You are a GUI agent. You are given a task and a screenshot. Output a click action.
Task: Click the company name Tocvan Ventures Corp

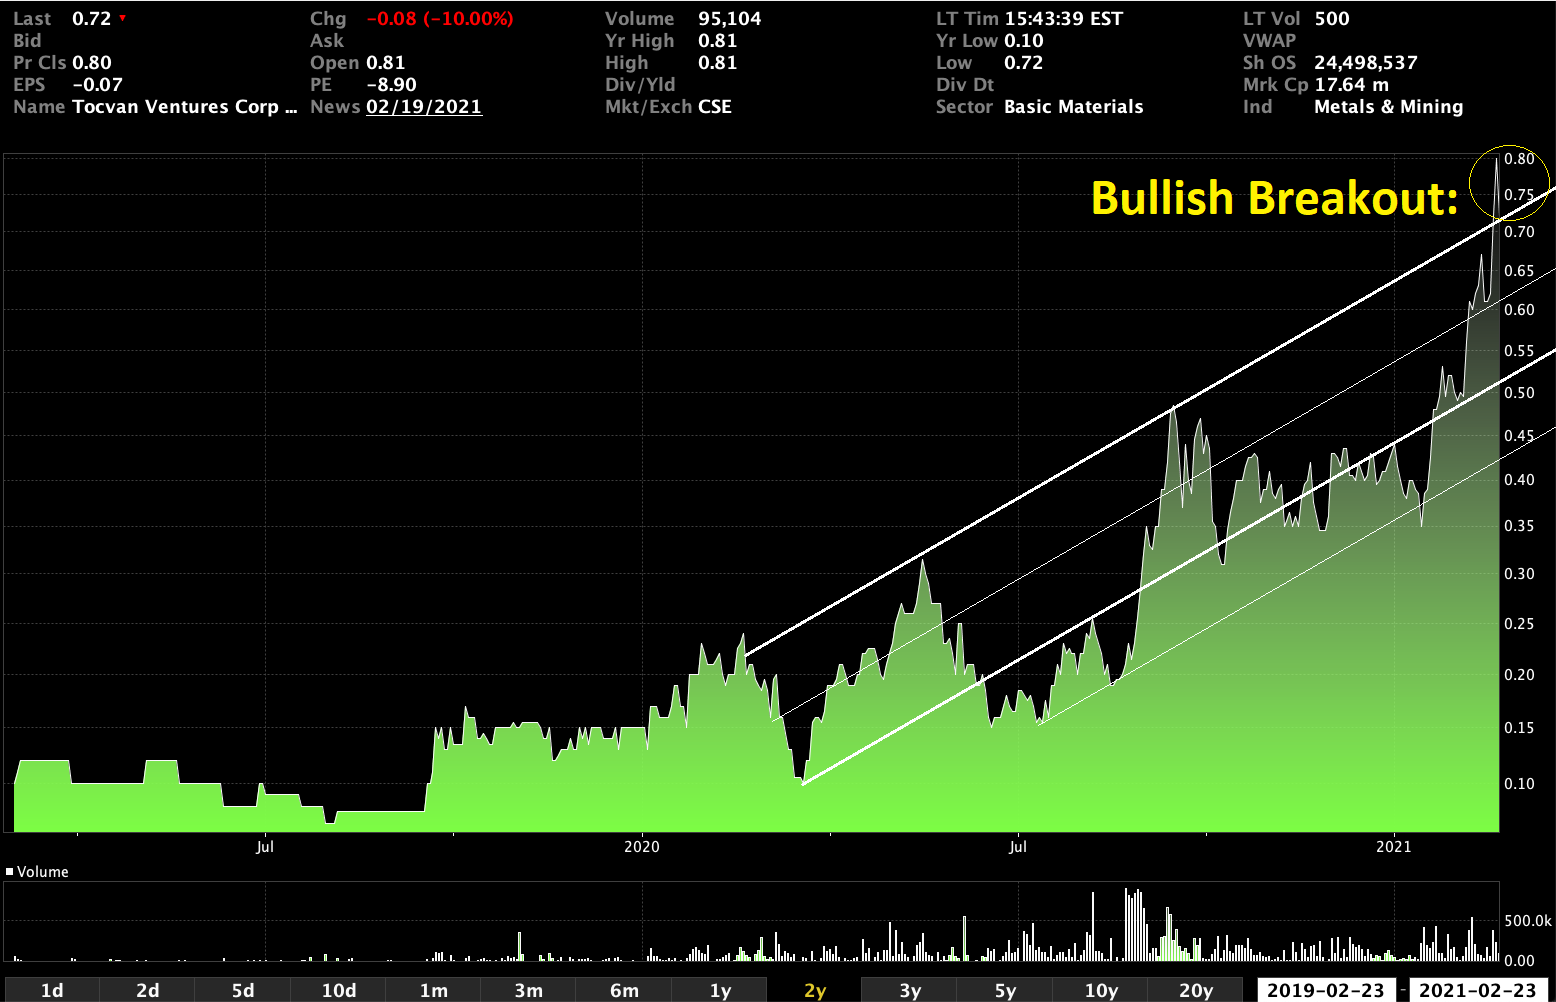click(185, 107)
